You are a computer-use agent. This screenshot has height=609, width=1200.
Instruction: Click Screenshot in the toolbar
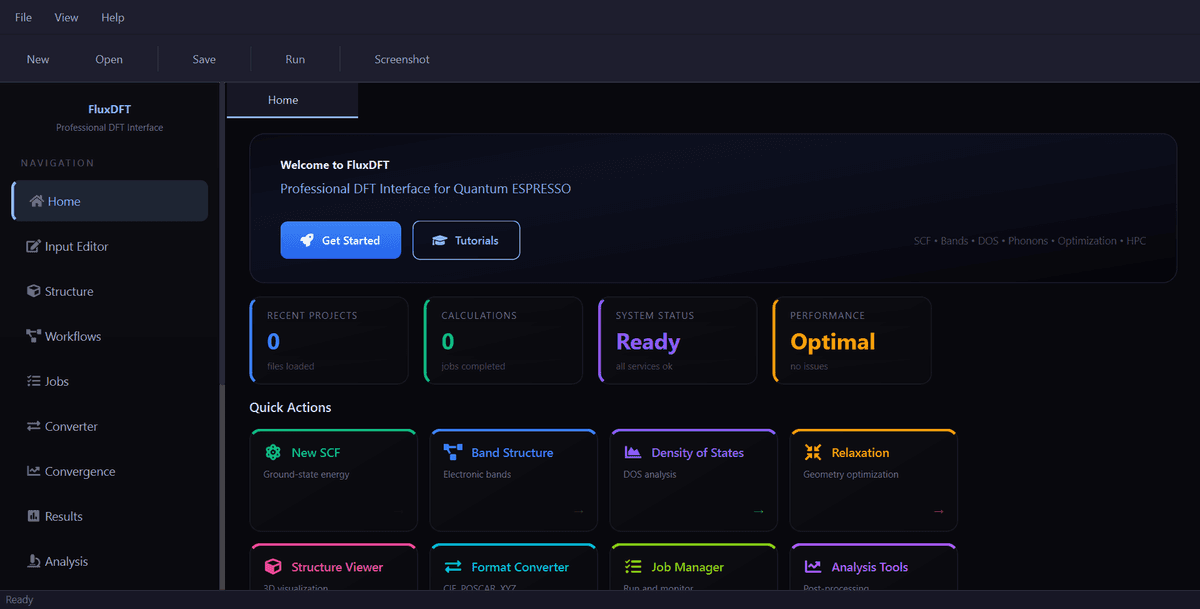[402, 60]
